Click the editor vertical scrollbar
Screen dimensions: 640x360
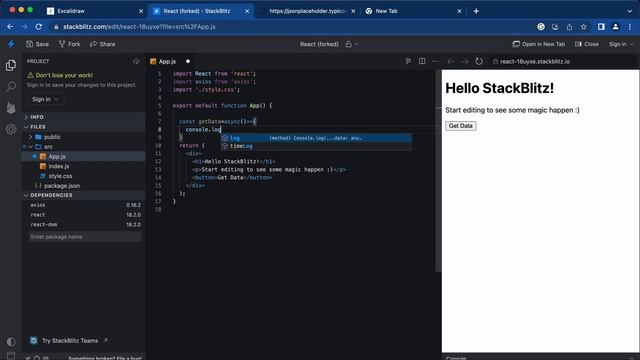tap(438, 171)
